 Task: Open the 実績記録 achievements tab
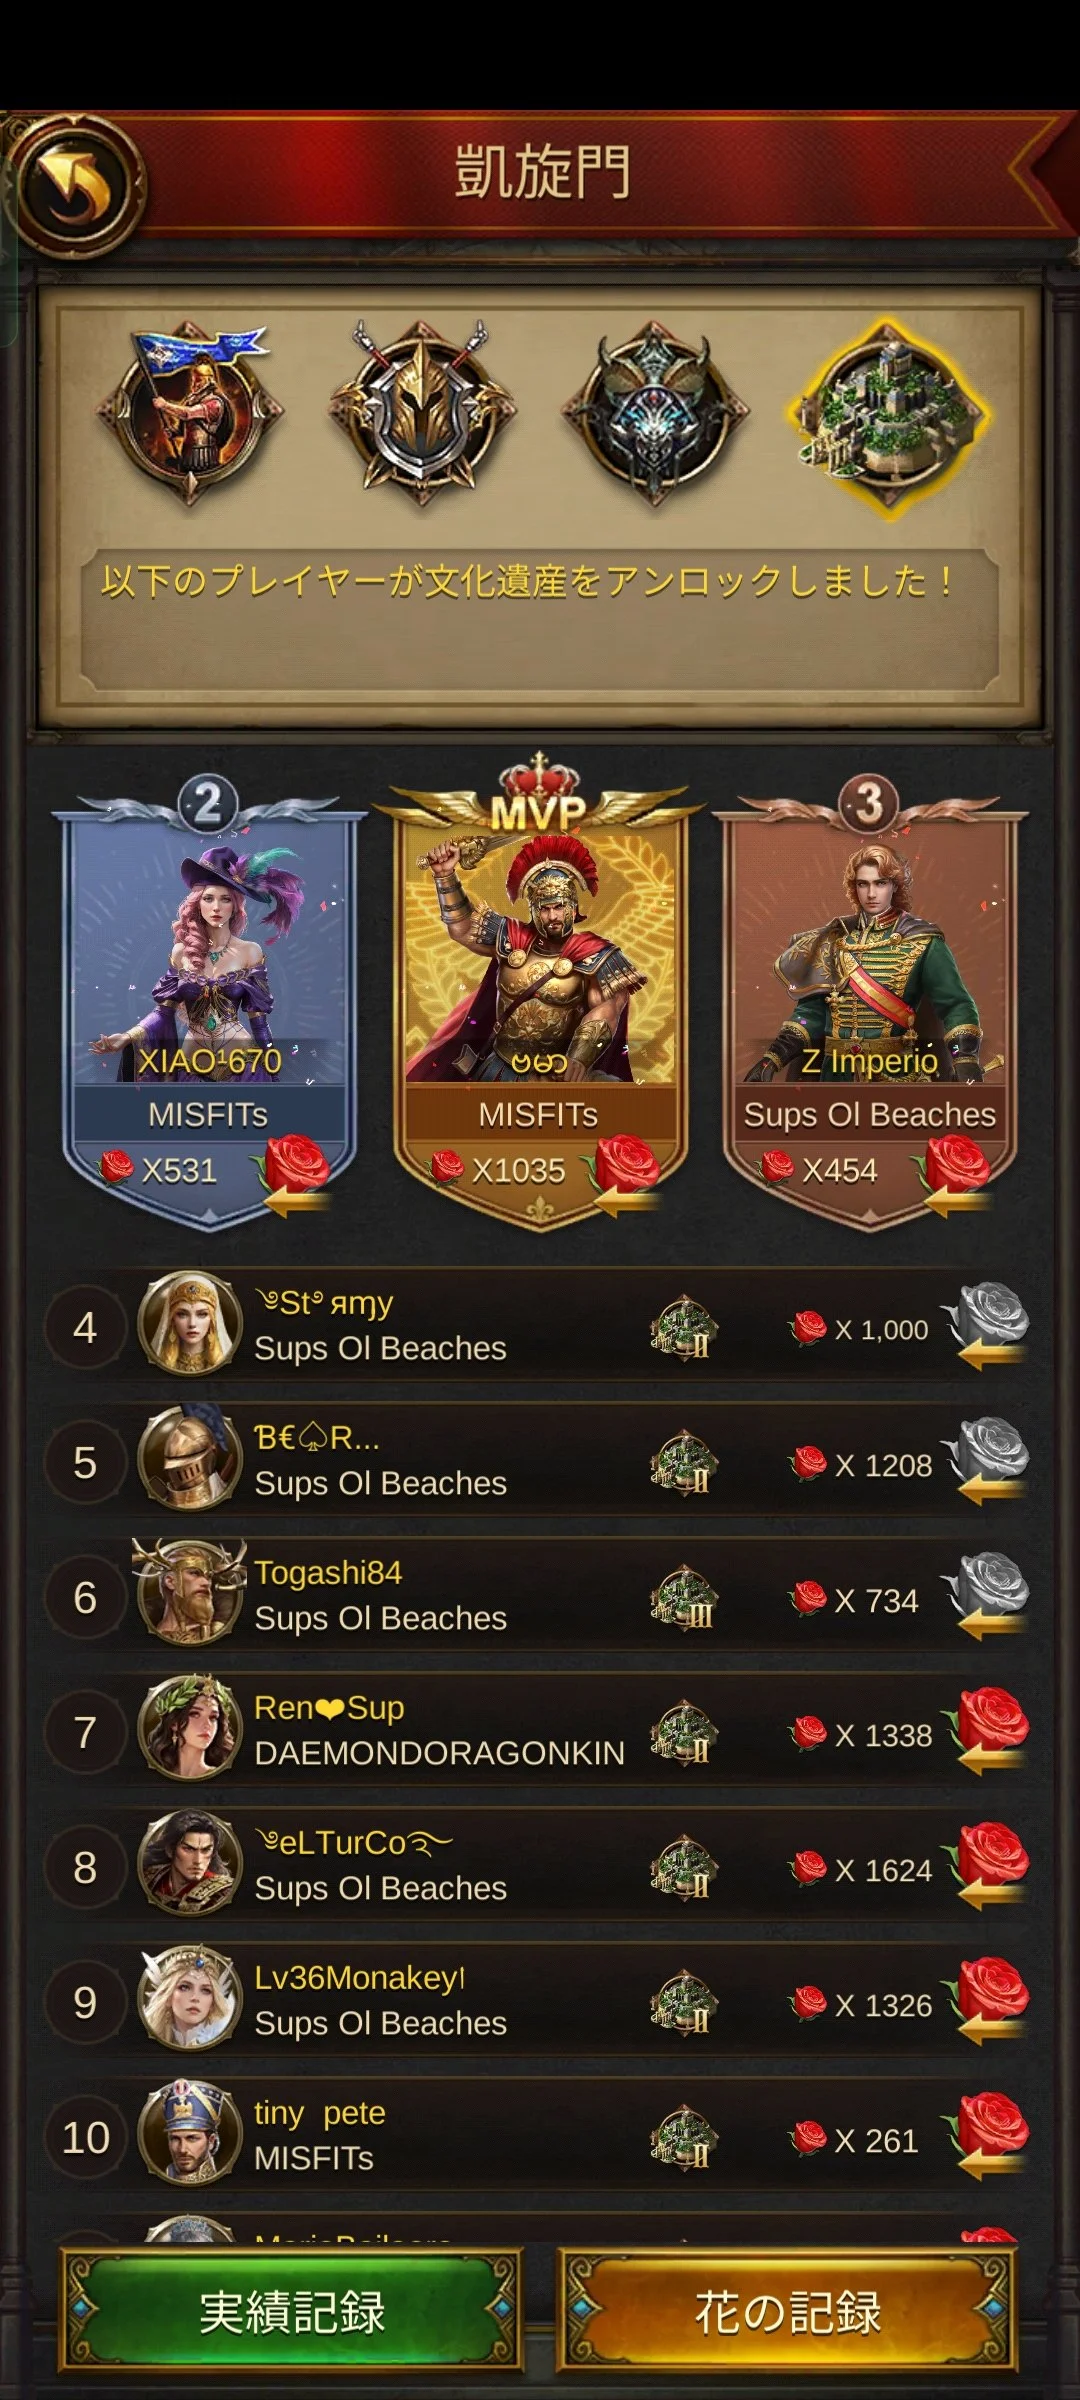click(x=291, y=2312)
